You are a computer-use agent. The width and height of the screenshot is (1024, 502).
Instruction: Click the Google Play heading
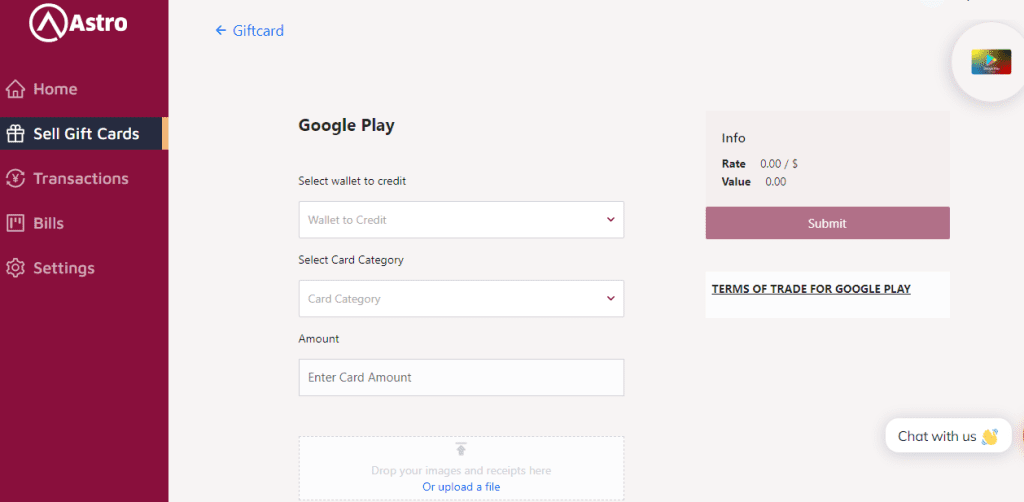click(x=346, y=125)
